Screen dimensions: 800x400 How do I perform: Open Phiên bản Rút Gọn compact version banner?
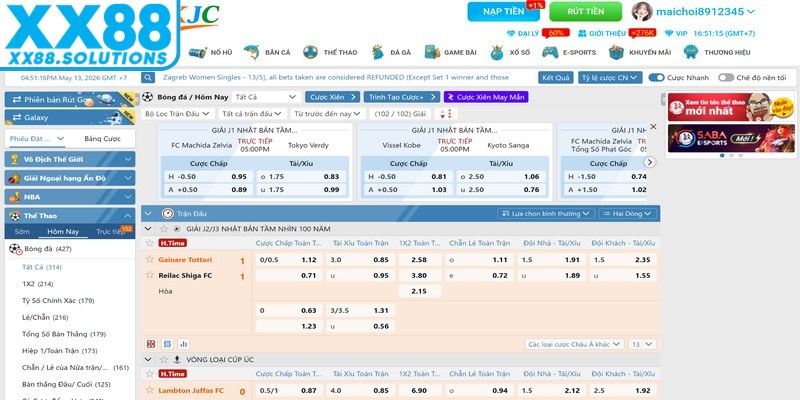[x=70, y=99]
